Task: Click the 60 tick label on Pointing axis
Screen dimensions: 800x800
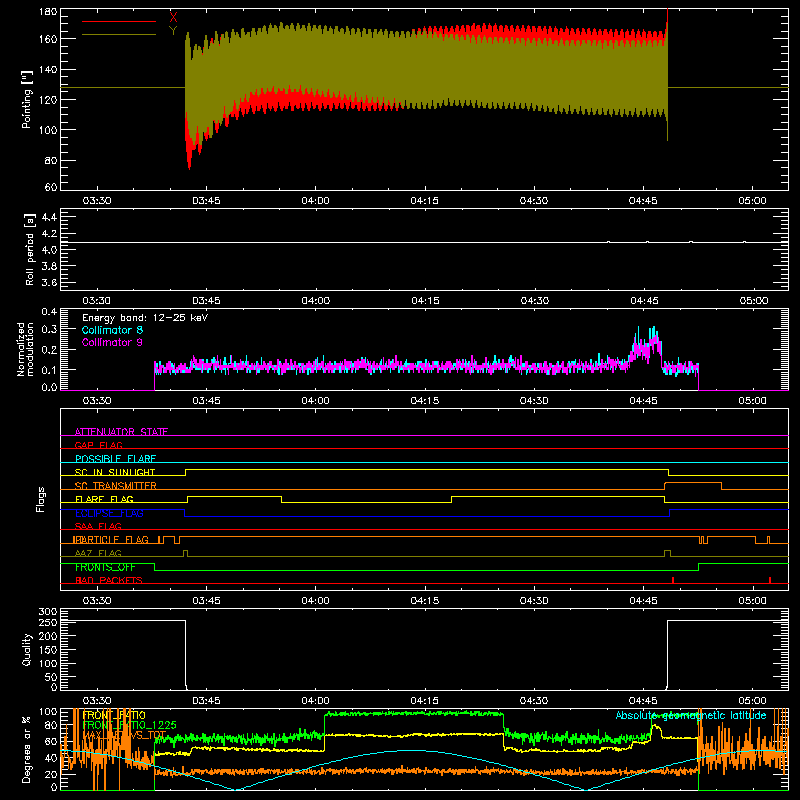Action: click(x=51, y=187)
